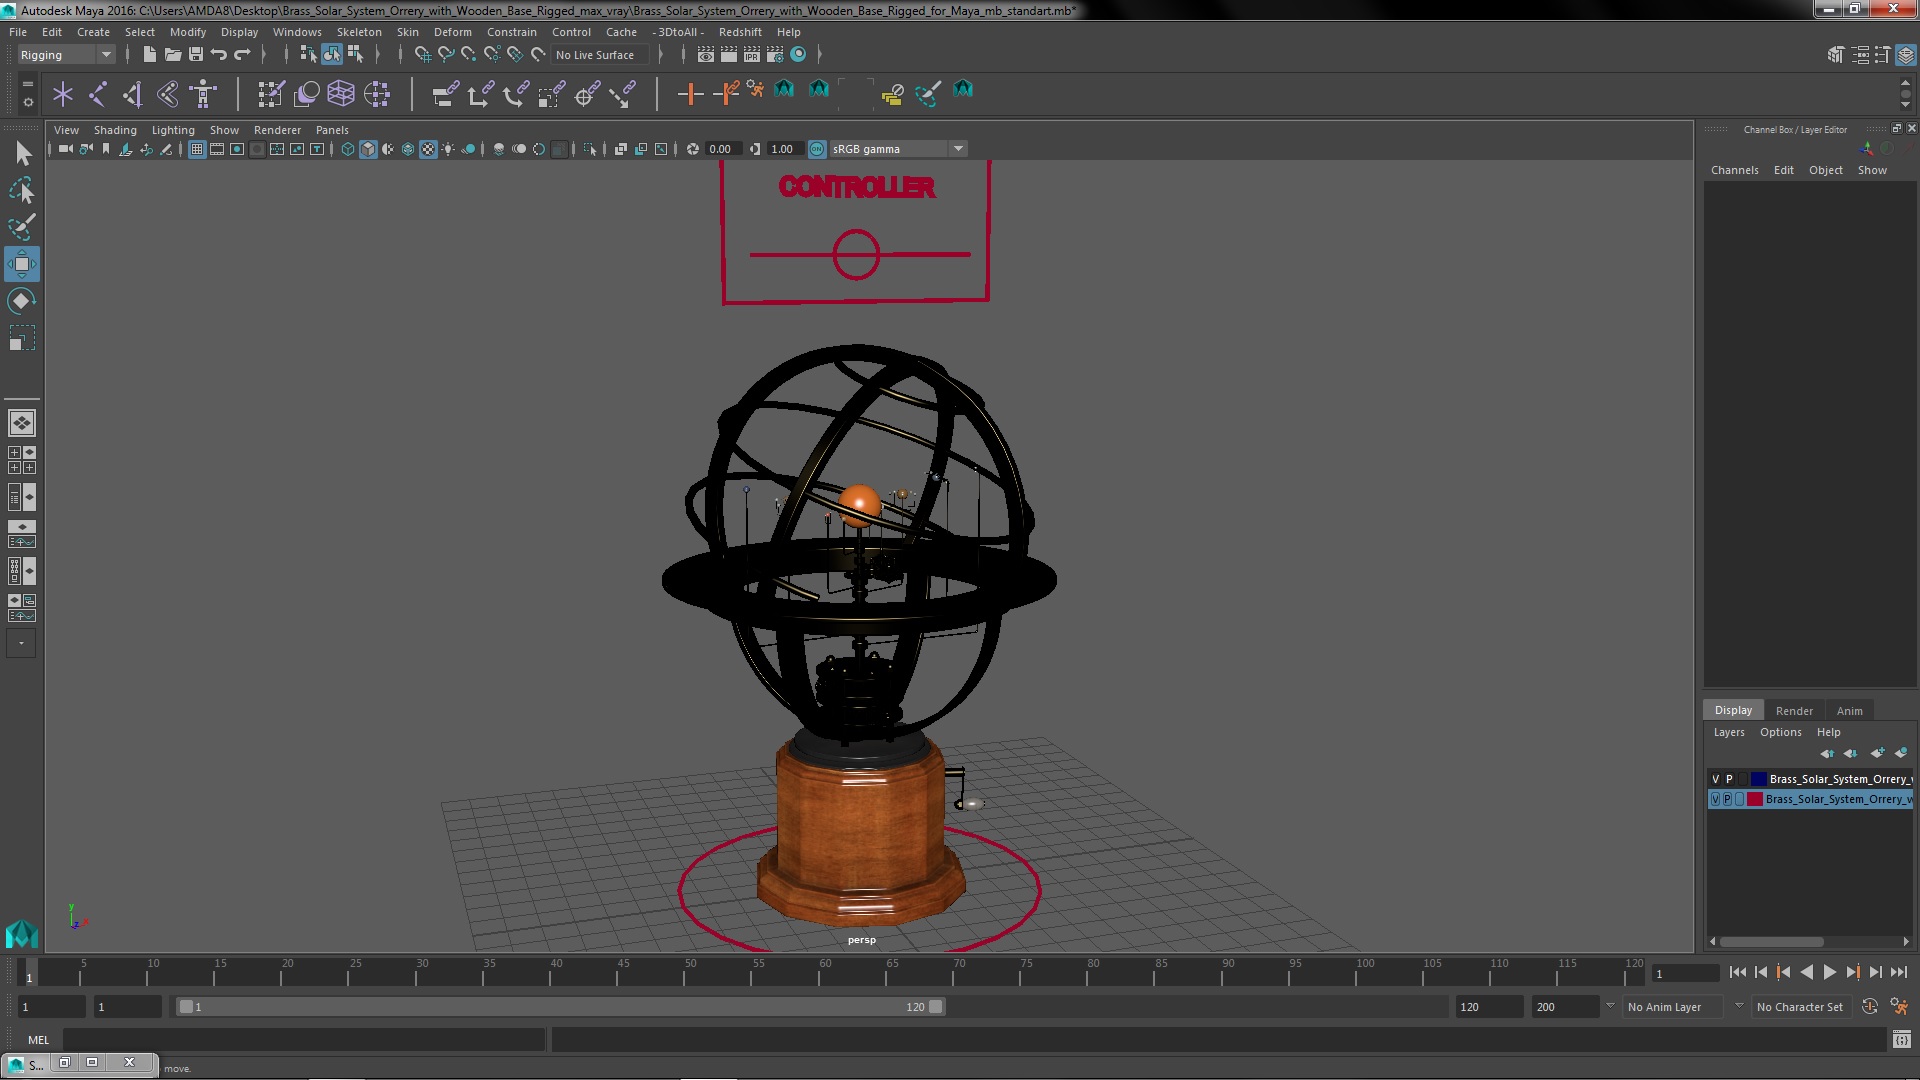Click the red layer color swatch

coord(1754,799)
